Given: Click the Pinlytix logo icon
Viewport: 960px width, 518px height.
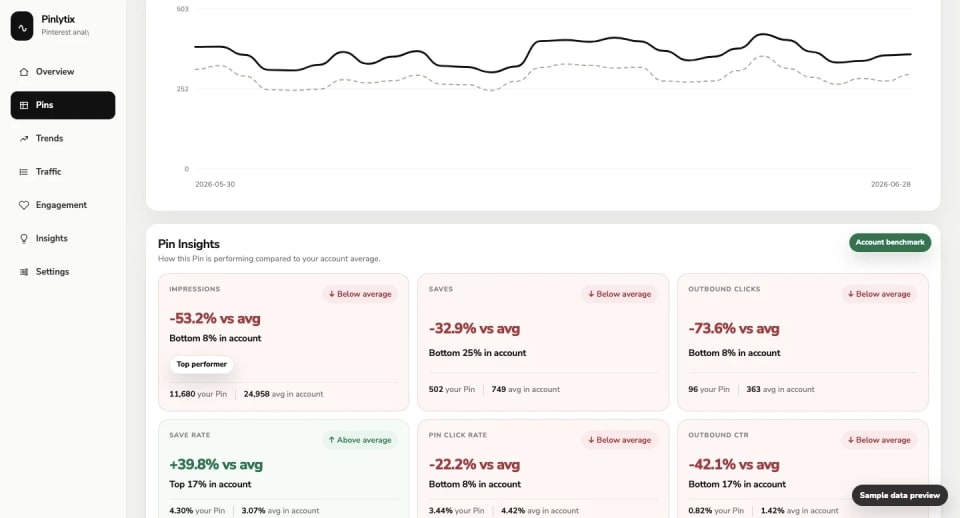Looking at the screenshot, I should point(22,26).
